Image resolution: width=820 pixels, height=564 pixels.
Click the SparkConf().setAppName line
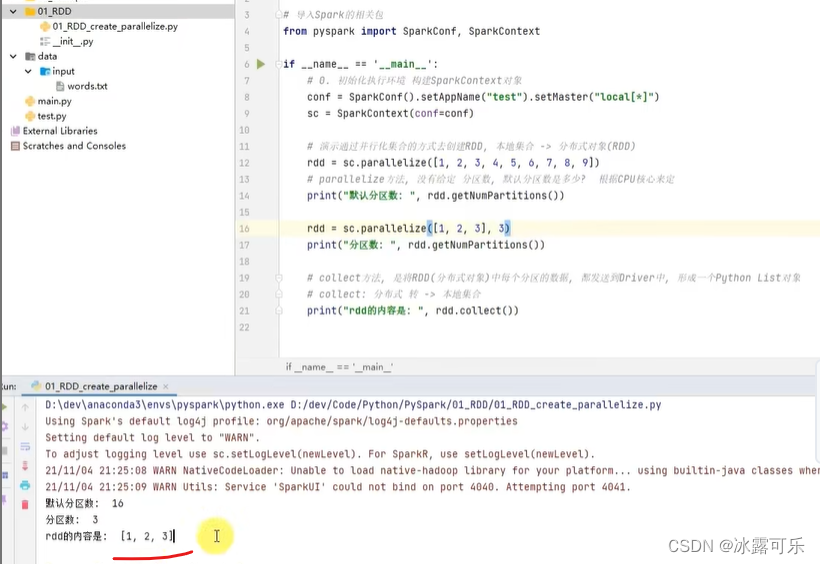coord(483,97)
